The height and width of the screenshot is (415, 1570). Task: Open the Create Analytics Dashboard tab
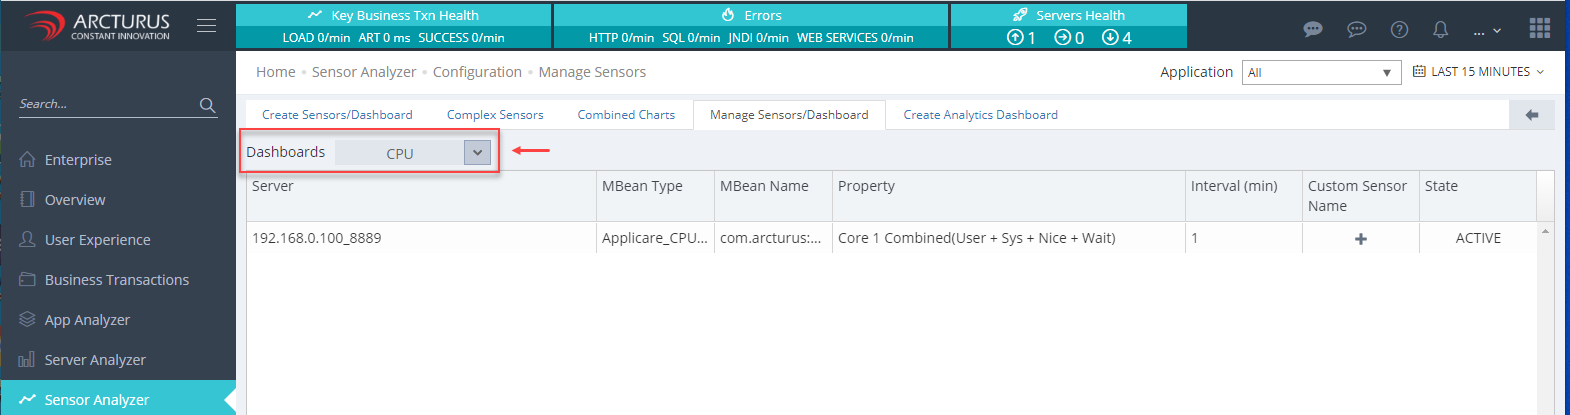pyautogui.click(x=980, y=115)
